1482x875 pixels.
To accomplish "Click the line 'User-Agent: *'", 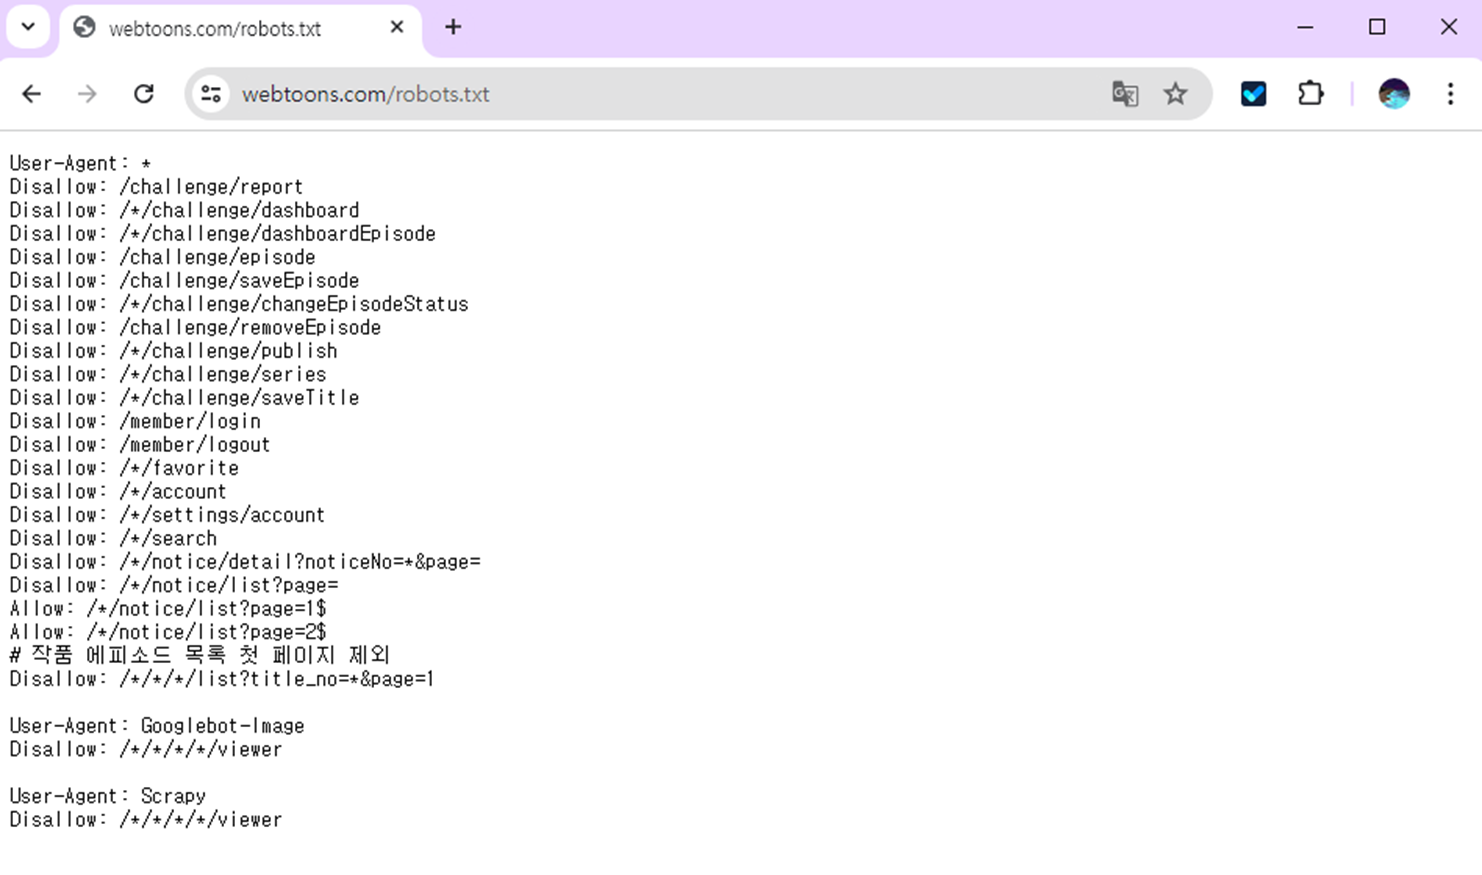I will coord(80,163).
